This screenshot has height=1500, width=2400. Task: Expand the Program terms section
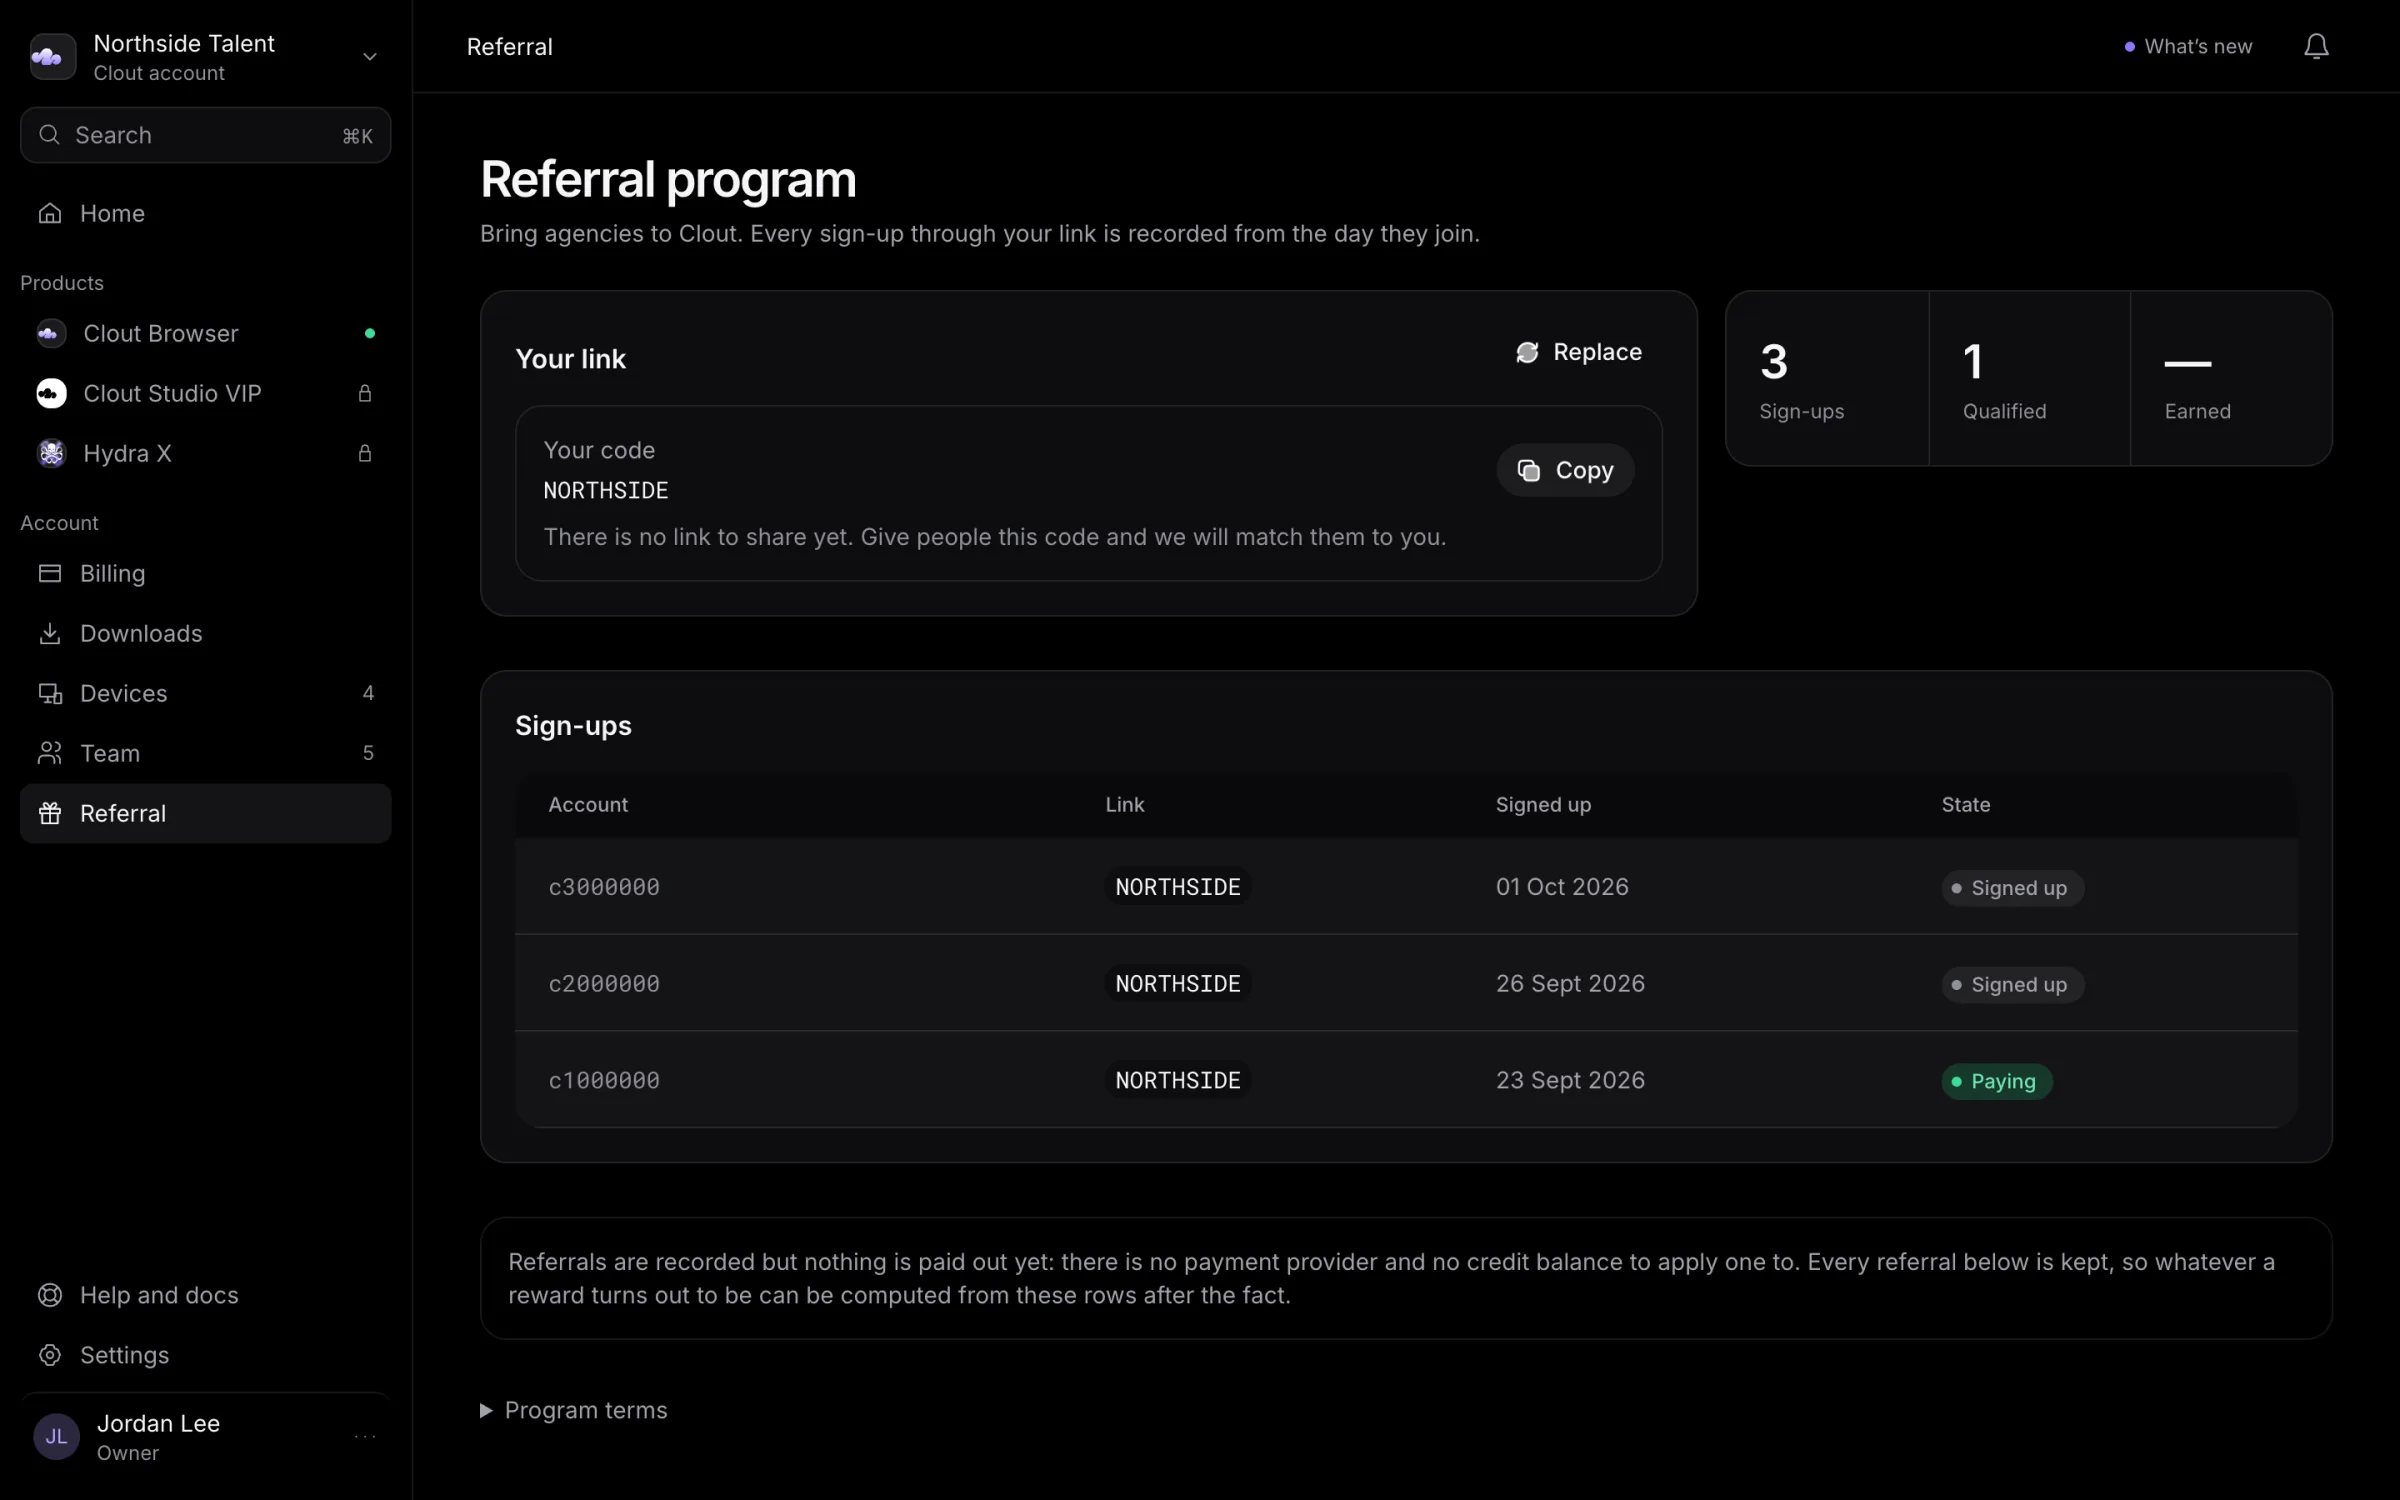pos(574,1410)
